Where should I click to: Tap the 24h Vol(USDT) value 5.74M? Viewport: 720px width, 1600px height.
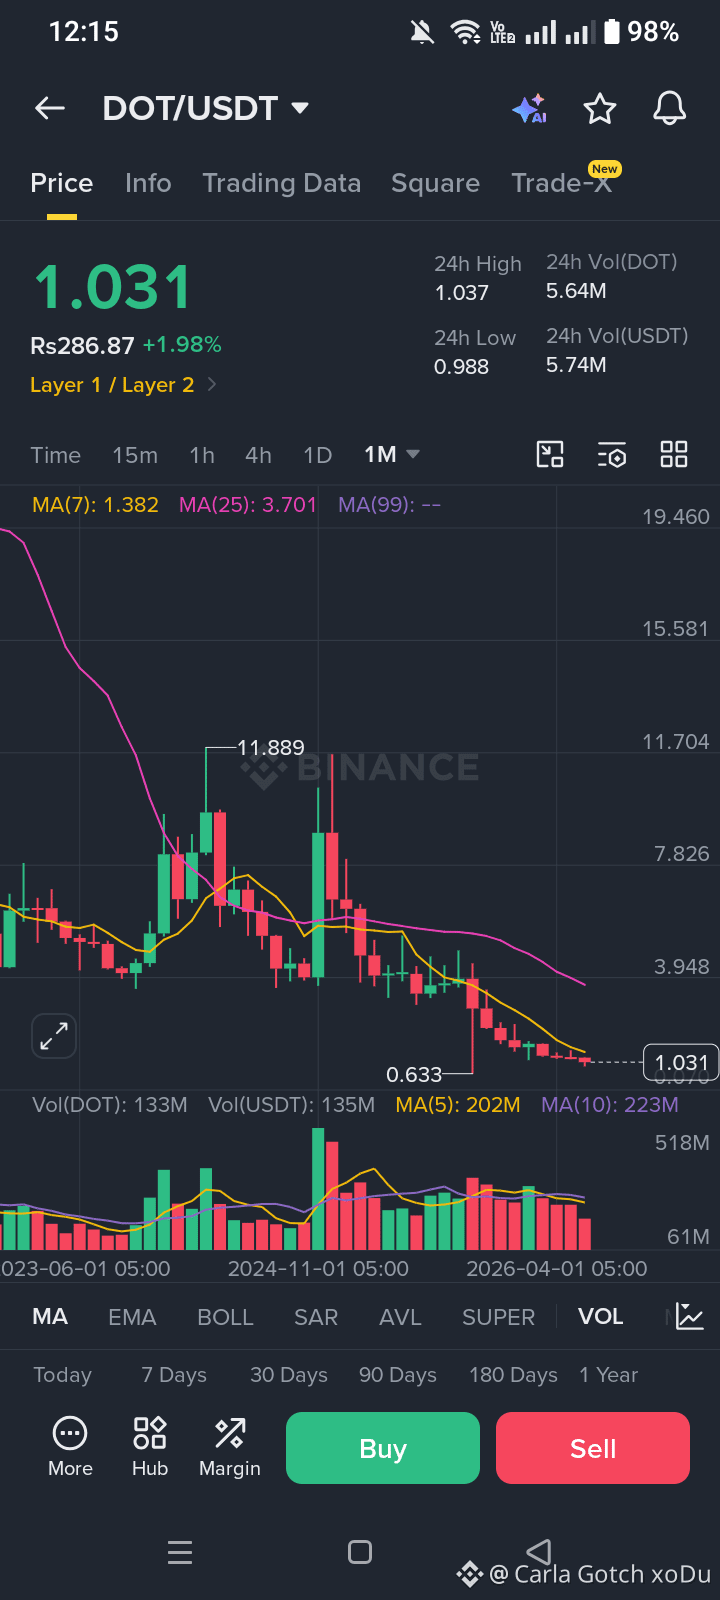(x=576, y=365)
